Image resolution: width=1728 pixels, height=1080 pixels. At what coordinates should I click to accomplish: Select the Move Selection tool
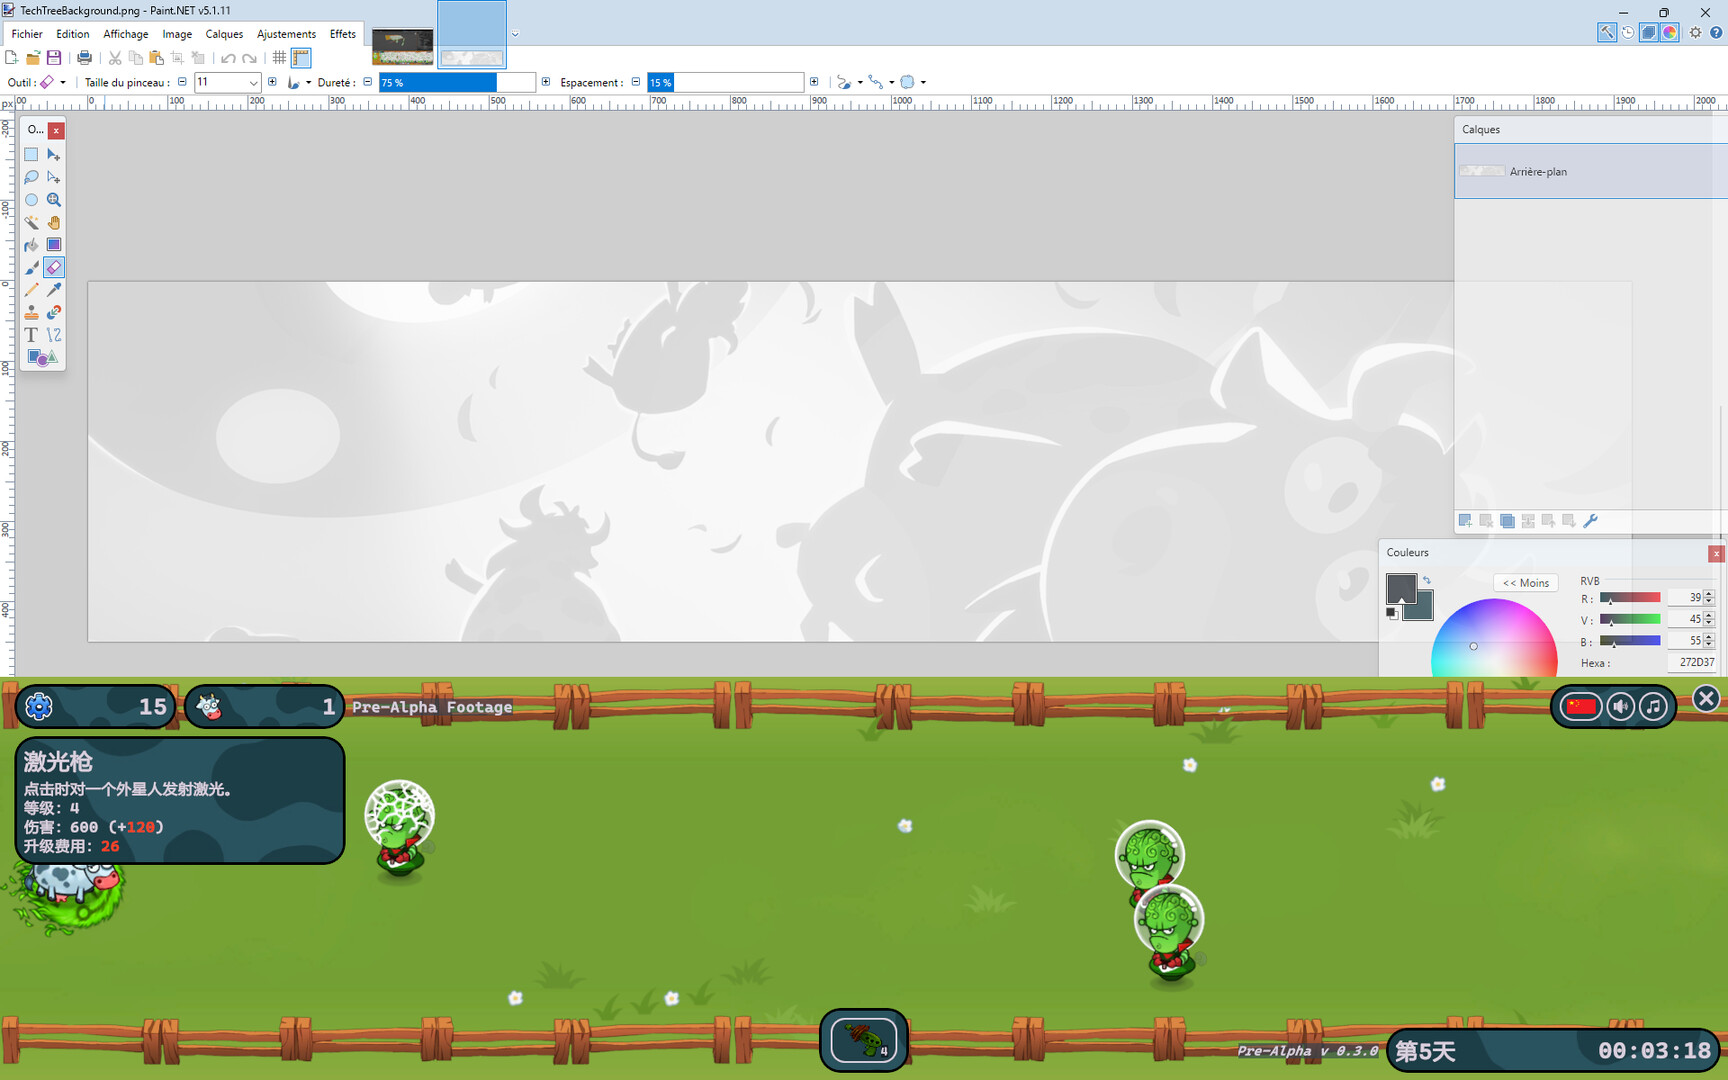tap(54, 177)
